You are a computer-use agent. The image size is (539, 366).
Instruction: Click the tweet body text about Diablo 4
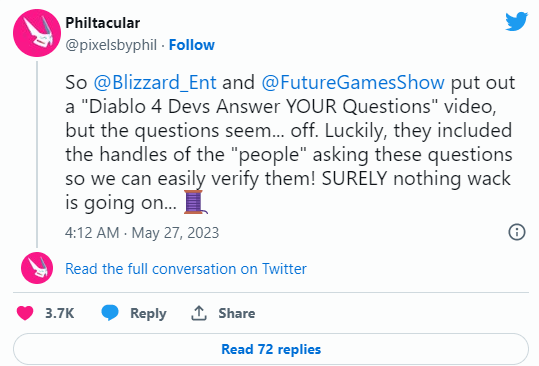[290, 143]
